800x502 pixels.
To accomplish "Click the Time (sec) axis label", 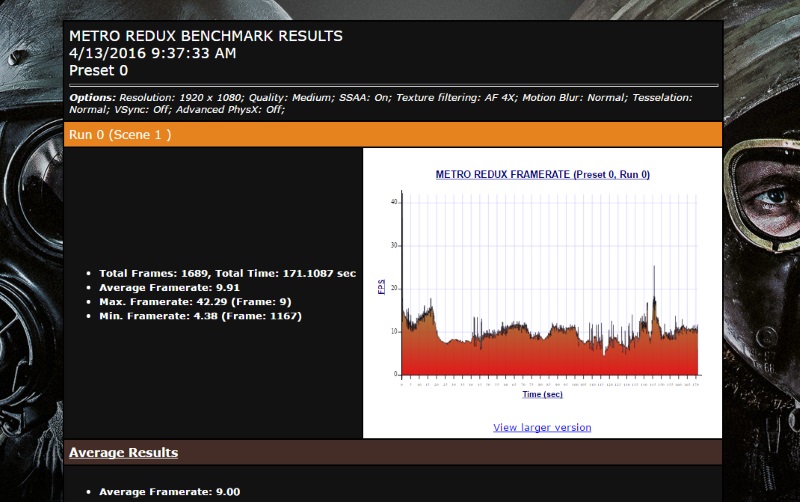I will (542, 394).
